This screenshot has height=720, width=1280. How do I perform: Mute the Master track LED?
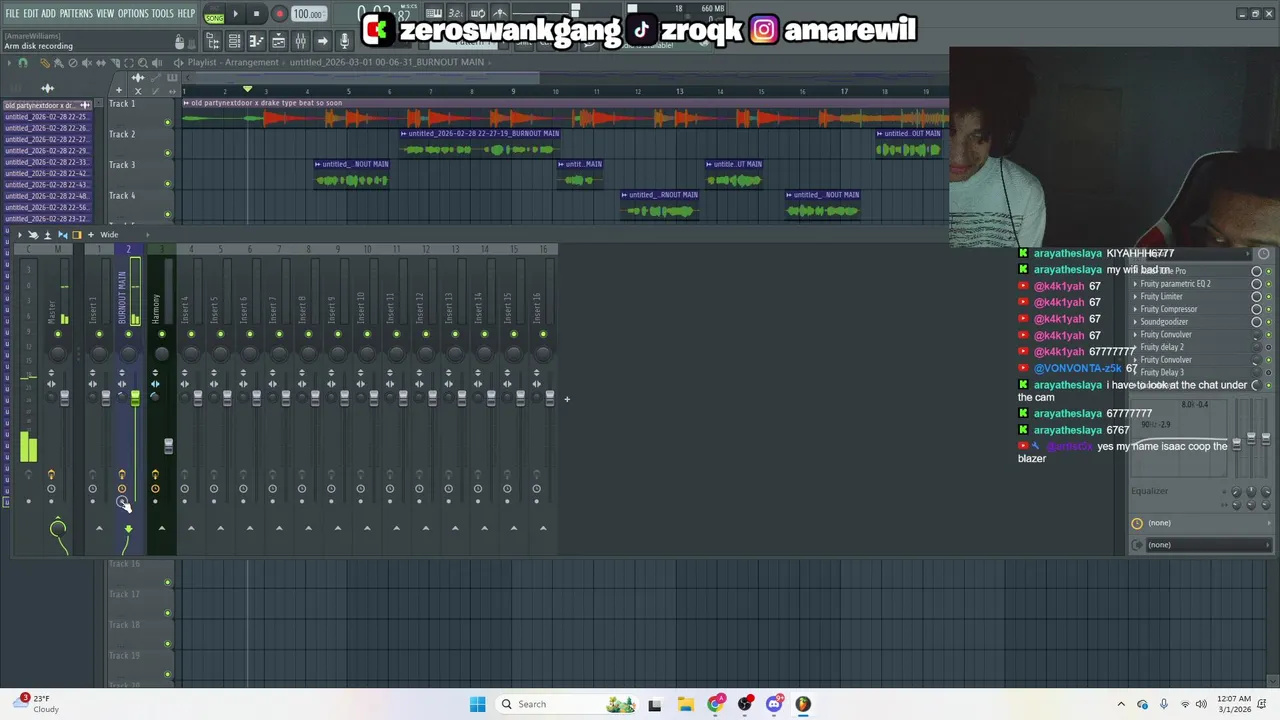point(58,334)
